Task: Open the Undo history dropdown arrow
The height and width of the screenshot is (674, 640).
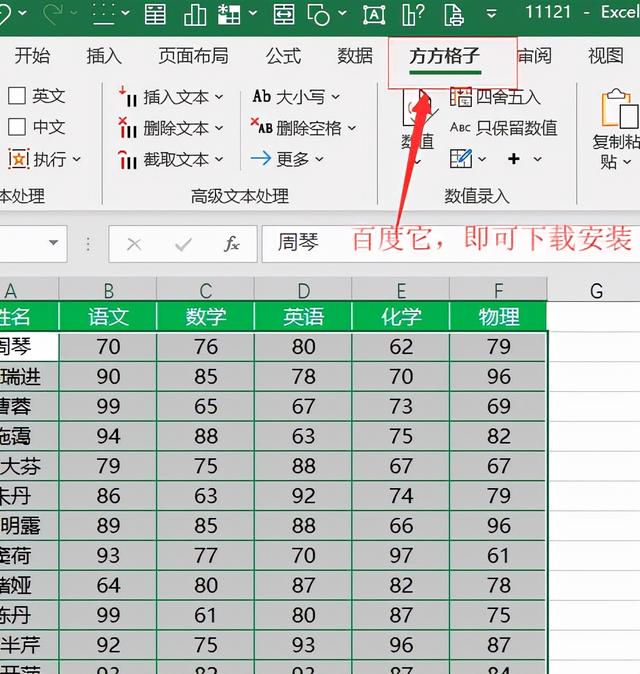Action: [22, 13]
